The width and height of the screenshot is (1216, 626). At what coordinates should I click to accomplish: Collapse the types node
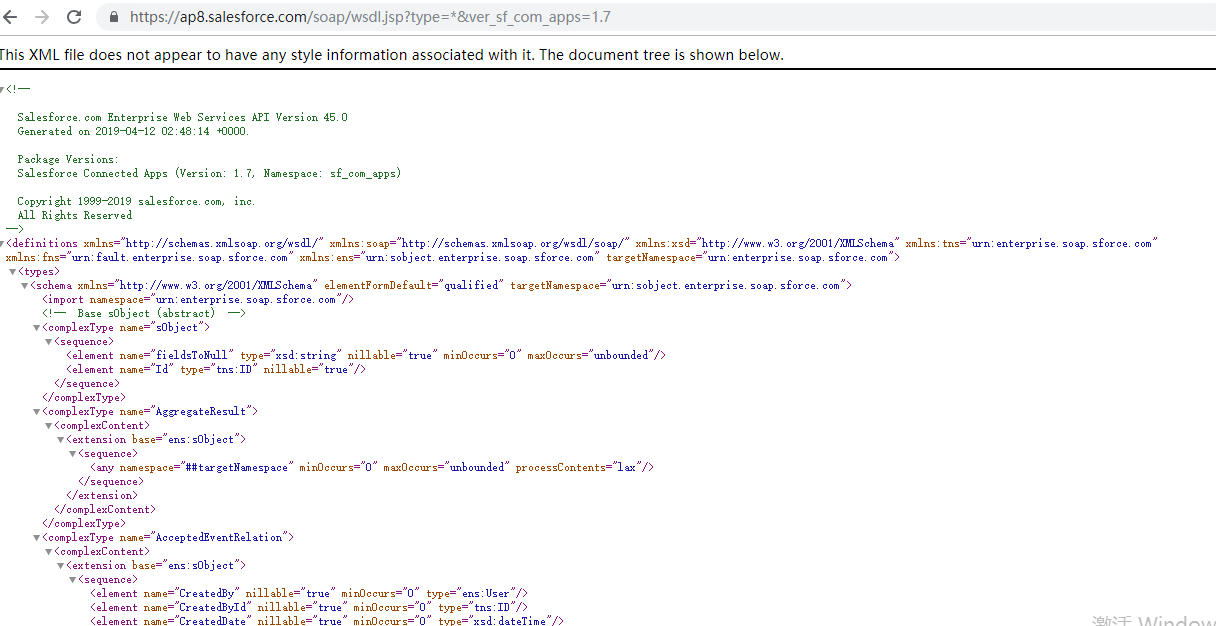point(12,271)
